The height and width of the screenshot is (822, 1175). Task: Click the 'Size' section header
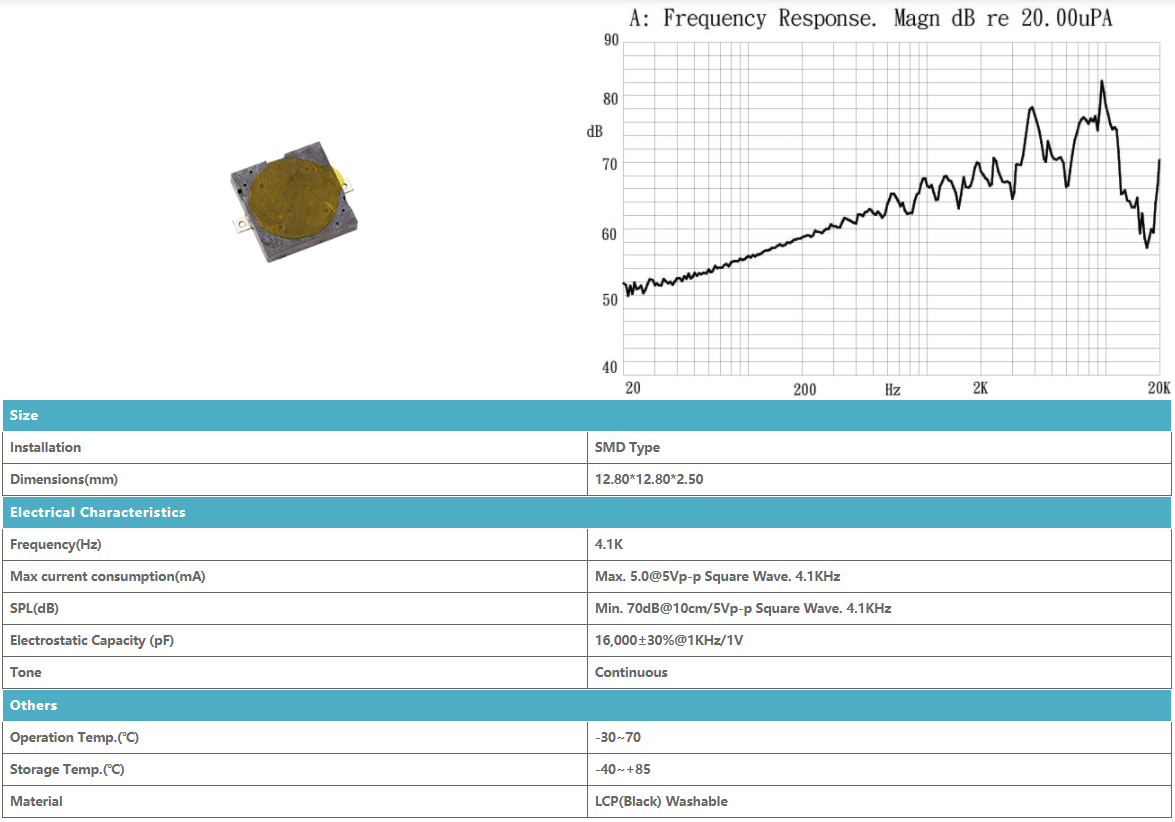(x=587, y=415)
